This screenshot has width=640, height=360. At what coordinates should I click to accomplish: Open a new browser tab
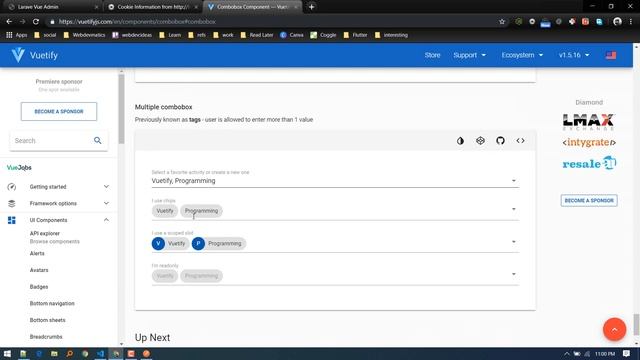[x=311, y=7]
